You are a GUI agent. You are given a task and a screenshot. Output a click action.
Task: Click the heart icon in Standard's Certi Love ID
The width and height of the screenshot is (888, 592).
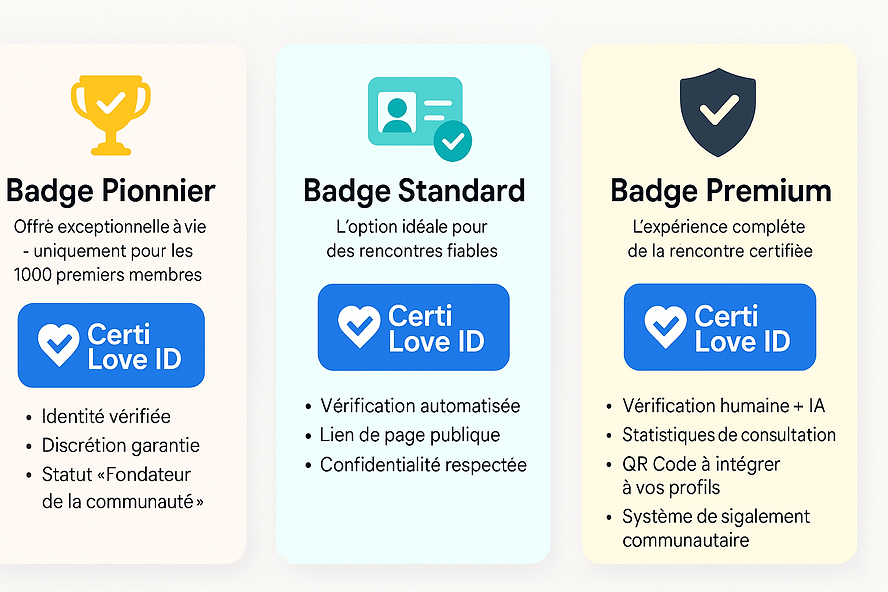(x=359, y=326)
